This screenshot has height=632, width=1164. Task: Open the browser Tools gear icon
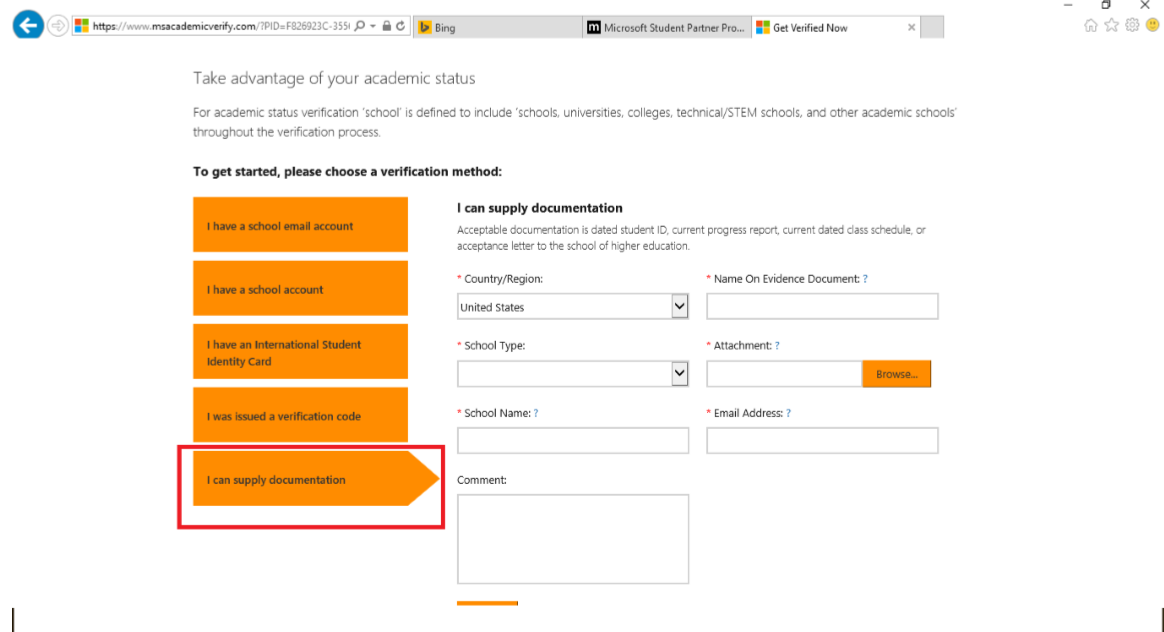coord(1132,26)
